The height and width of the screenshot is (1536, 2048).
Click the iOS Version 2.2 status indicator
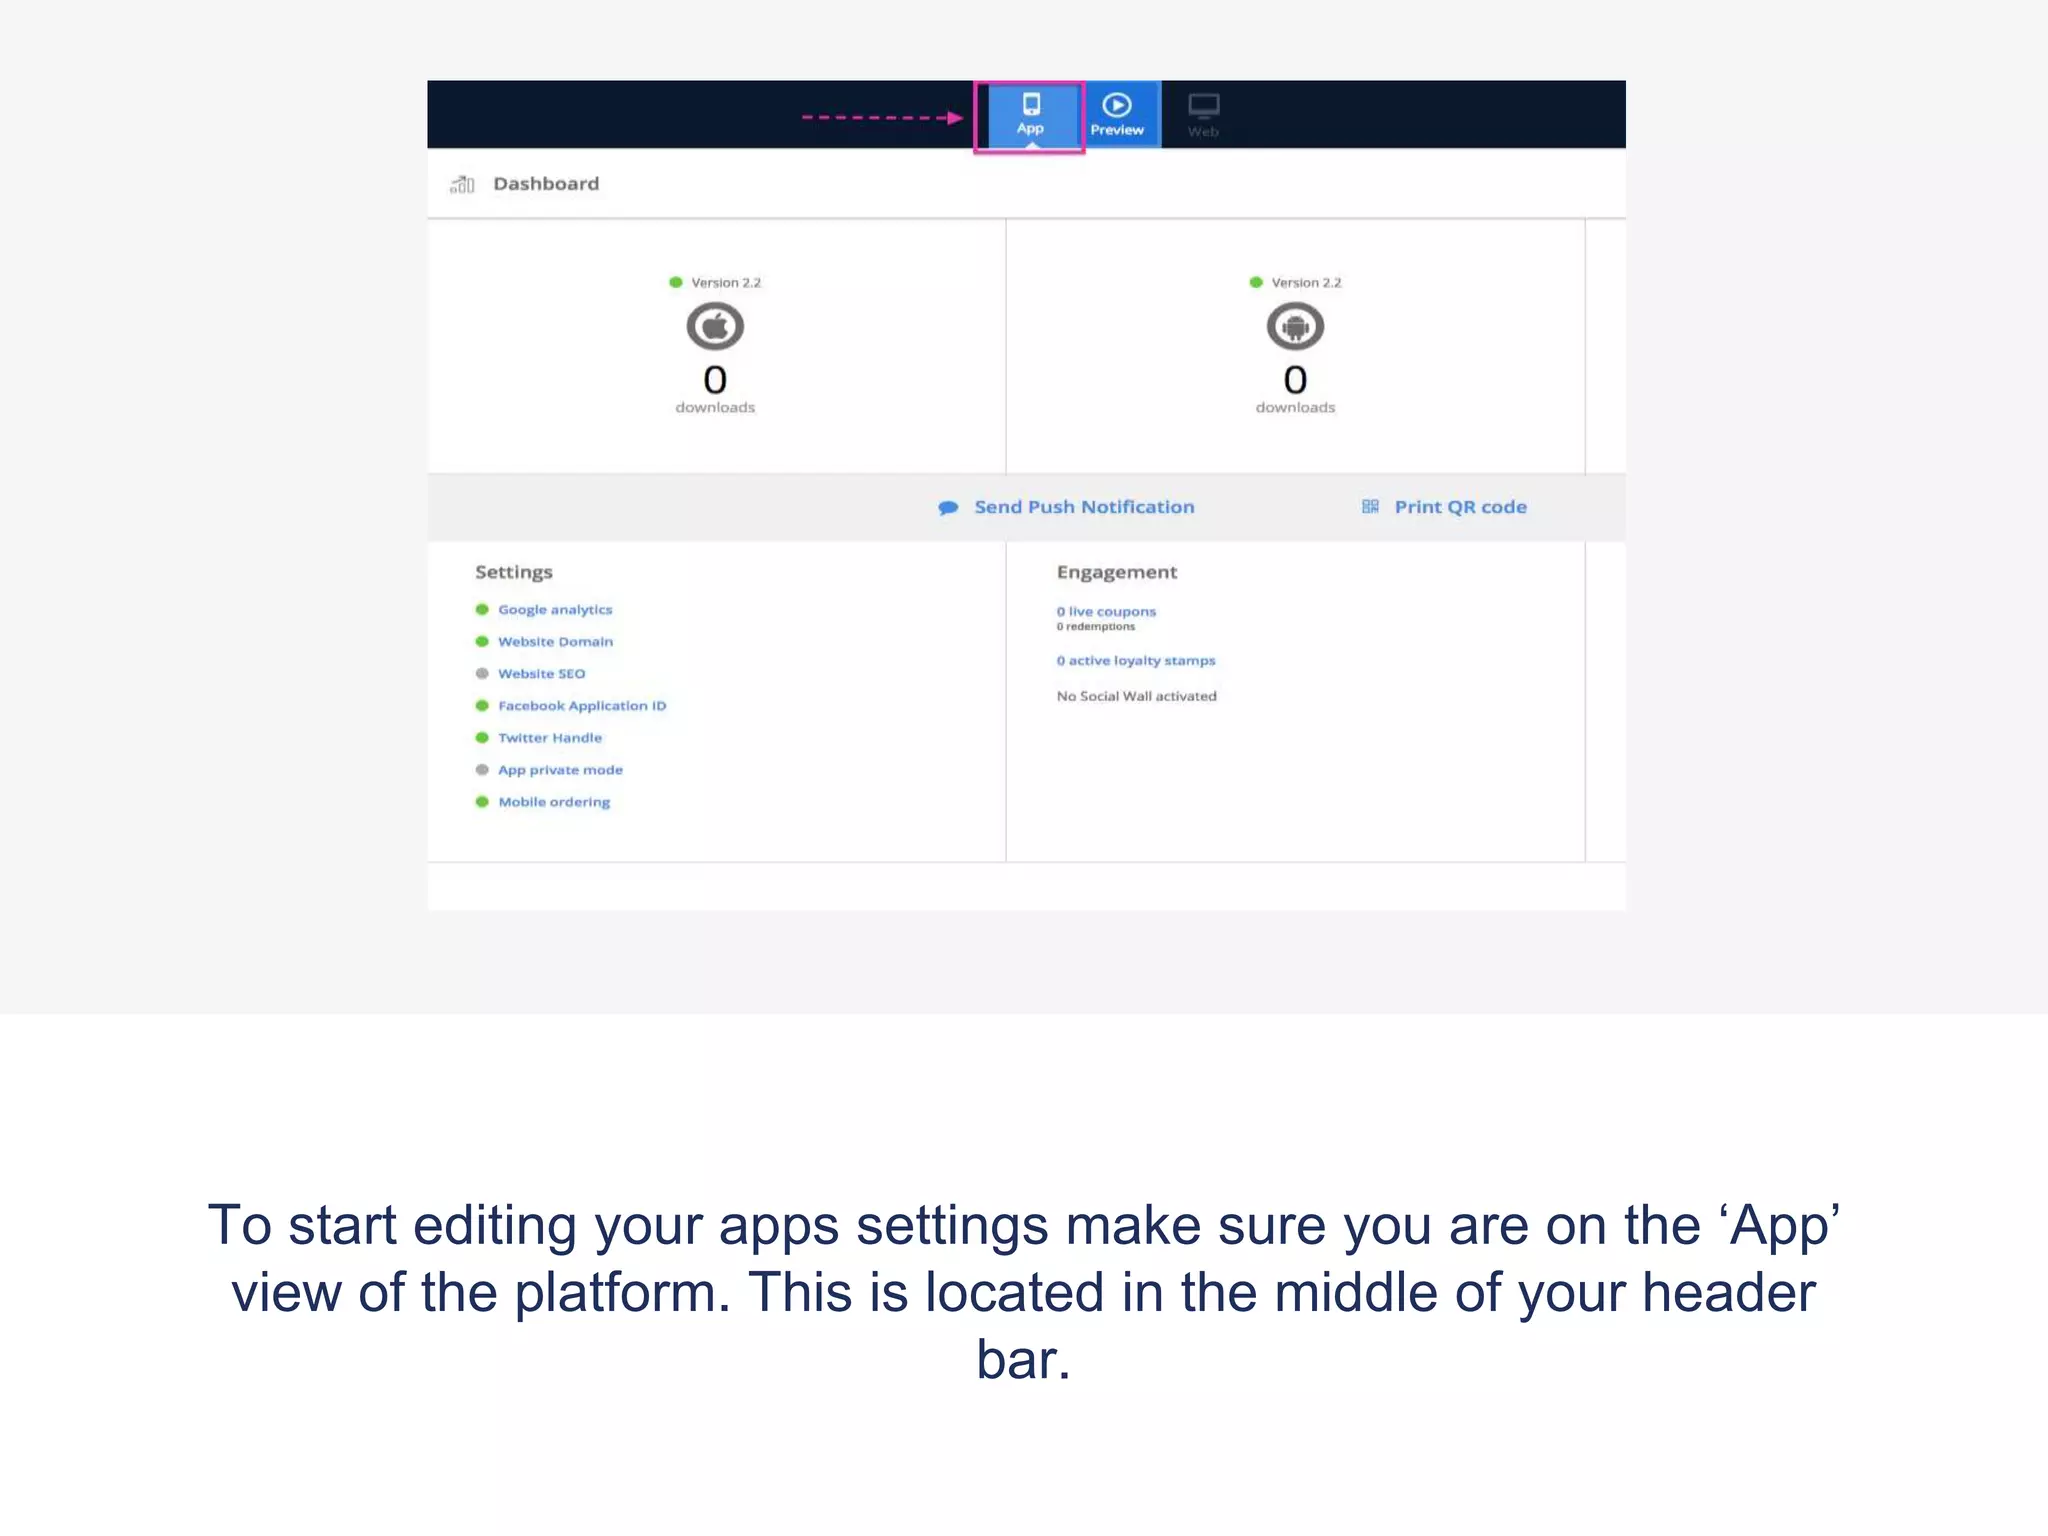point(676,283)
